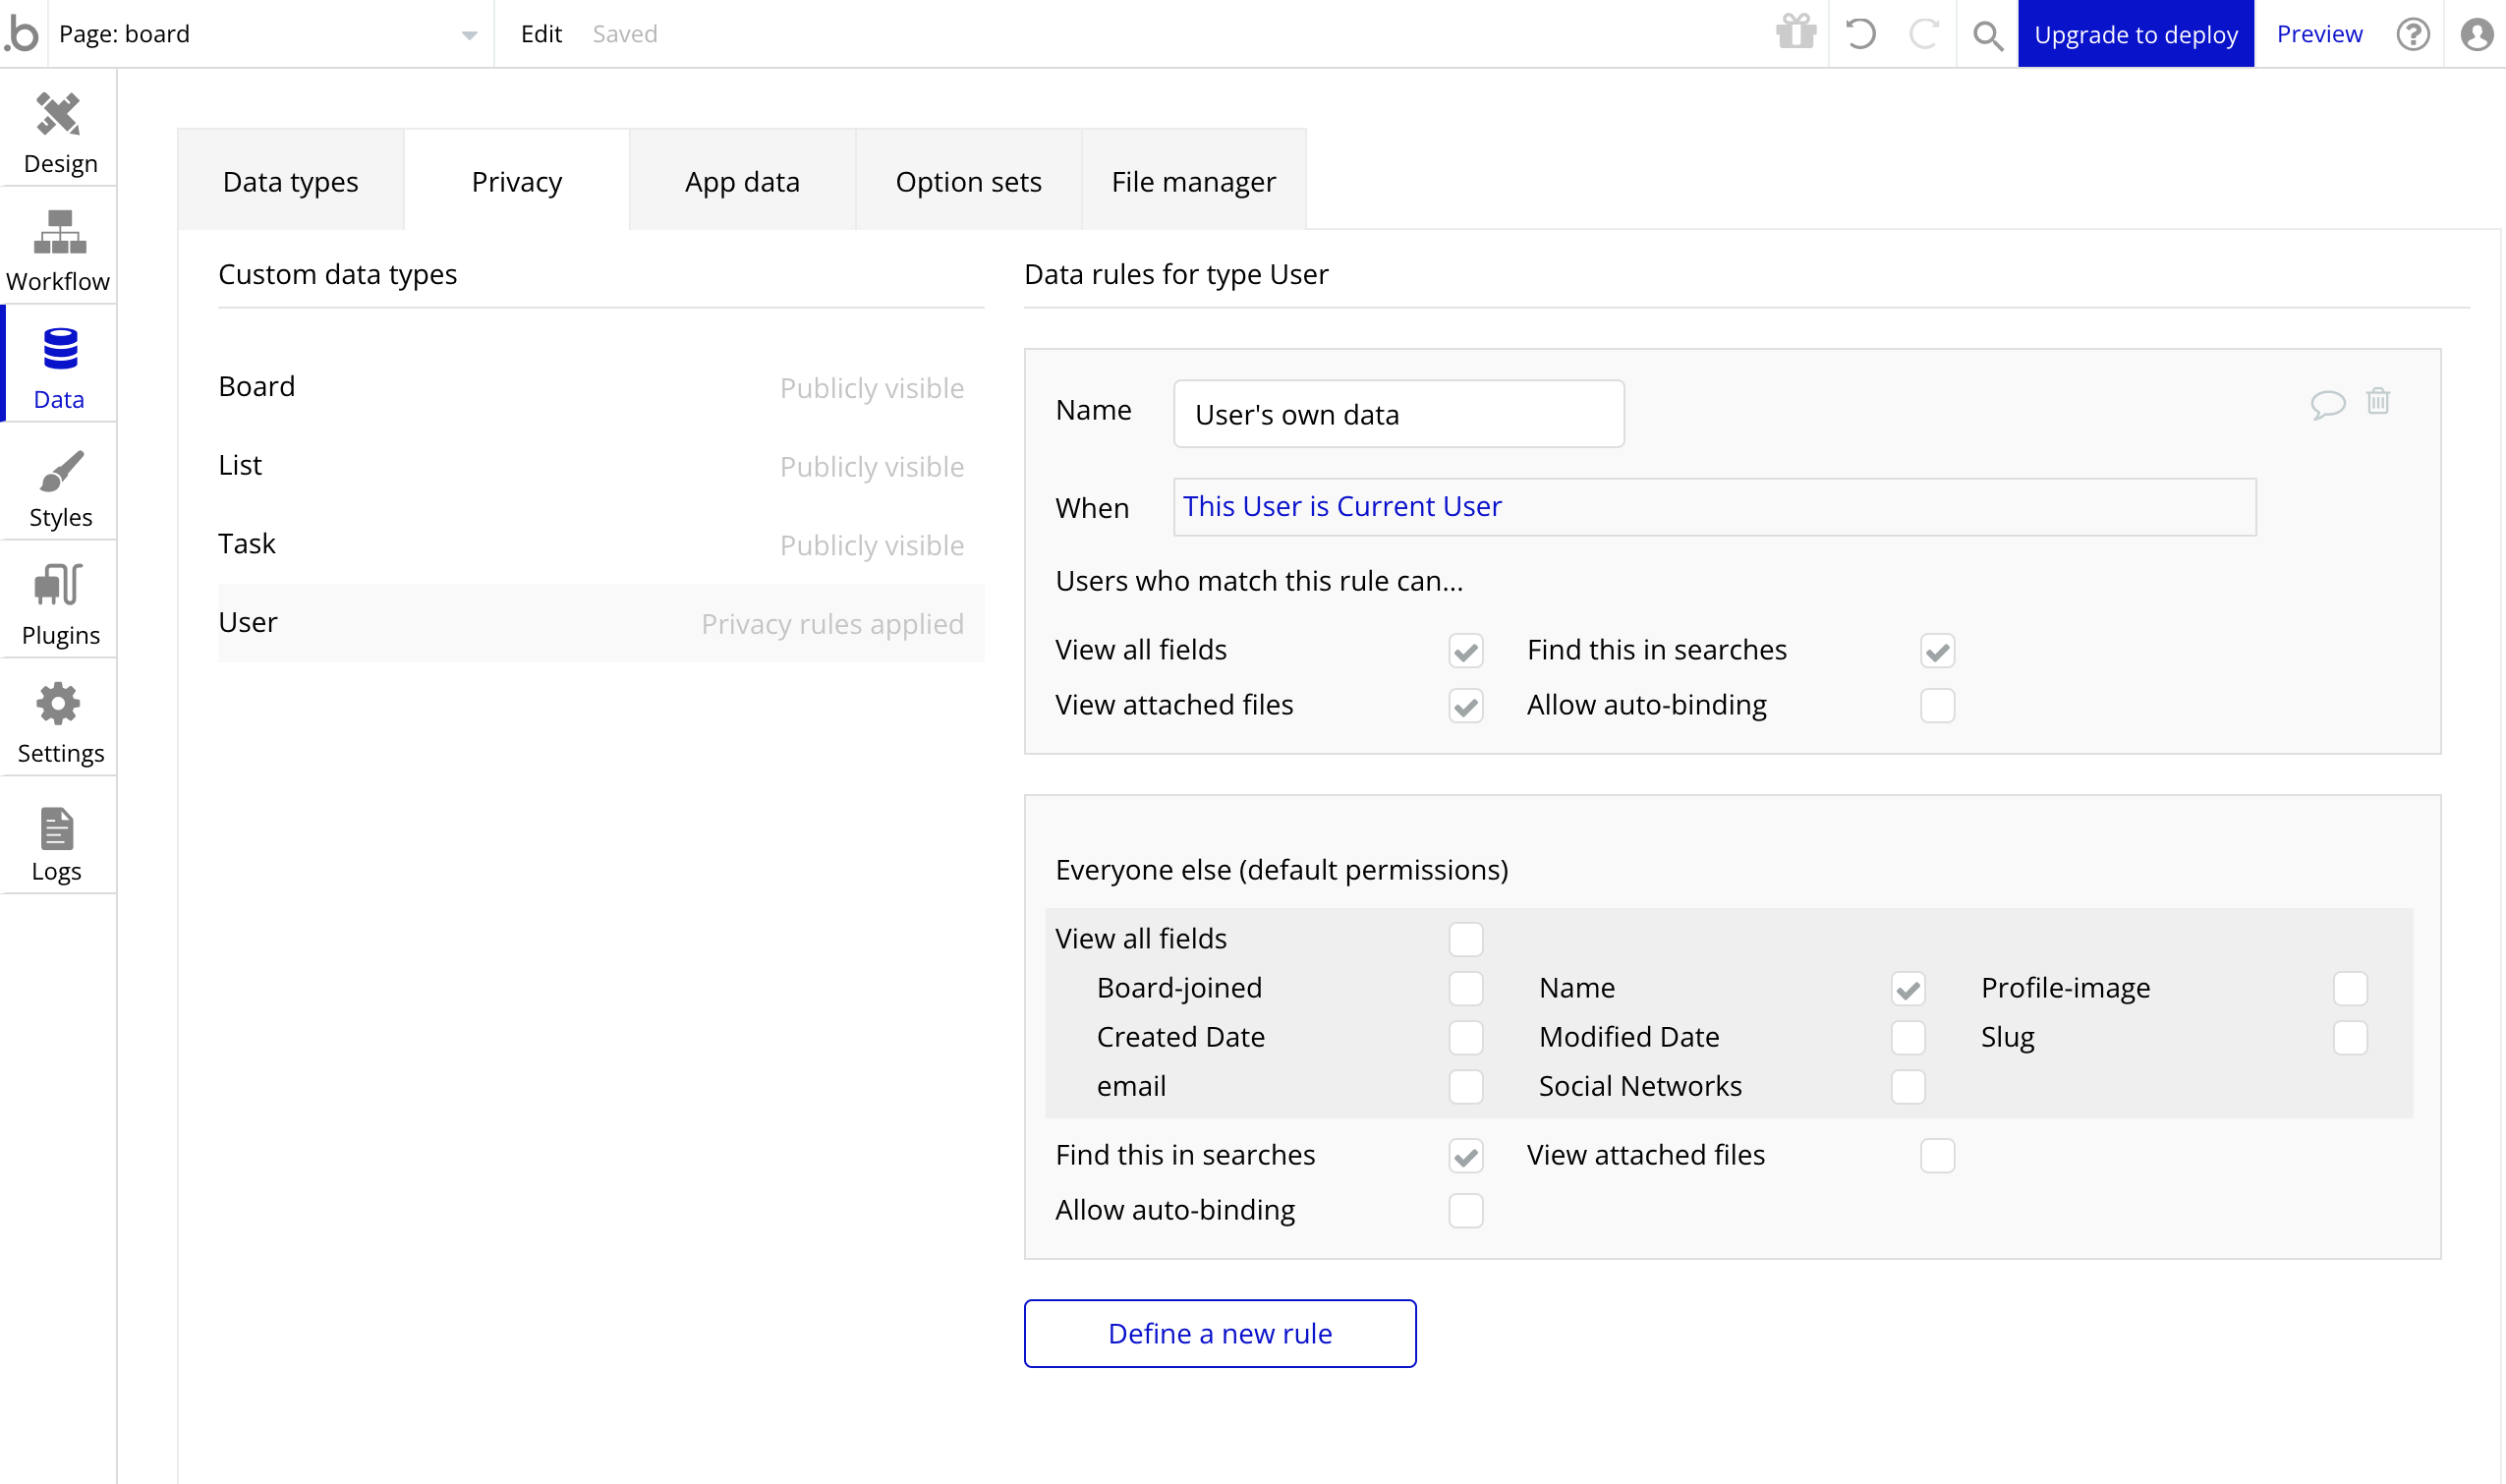Click Define a new rule button
Screen dimensions: 2506x1484
[x=1219, y=1333]
